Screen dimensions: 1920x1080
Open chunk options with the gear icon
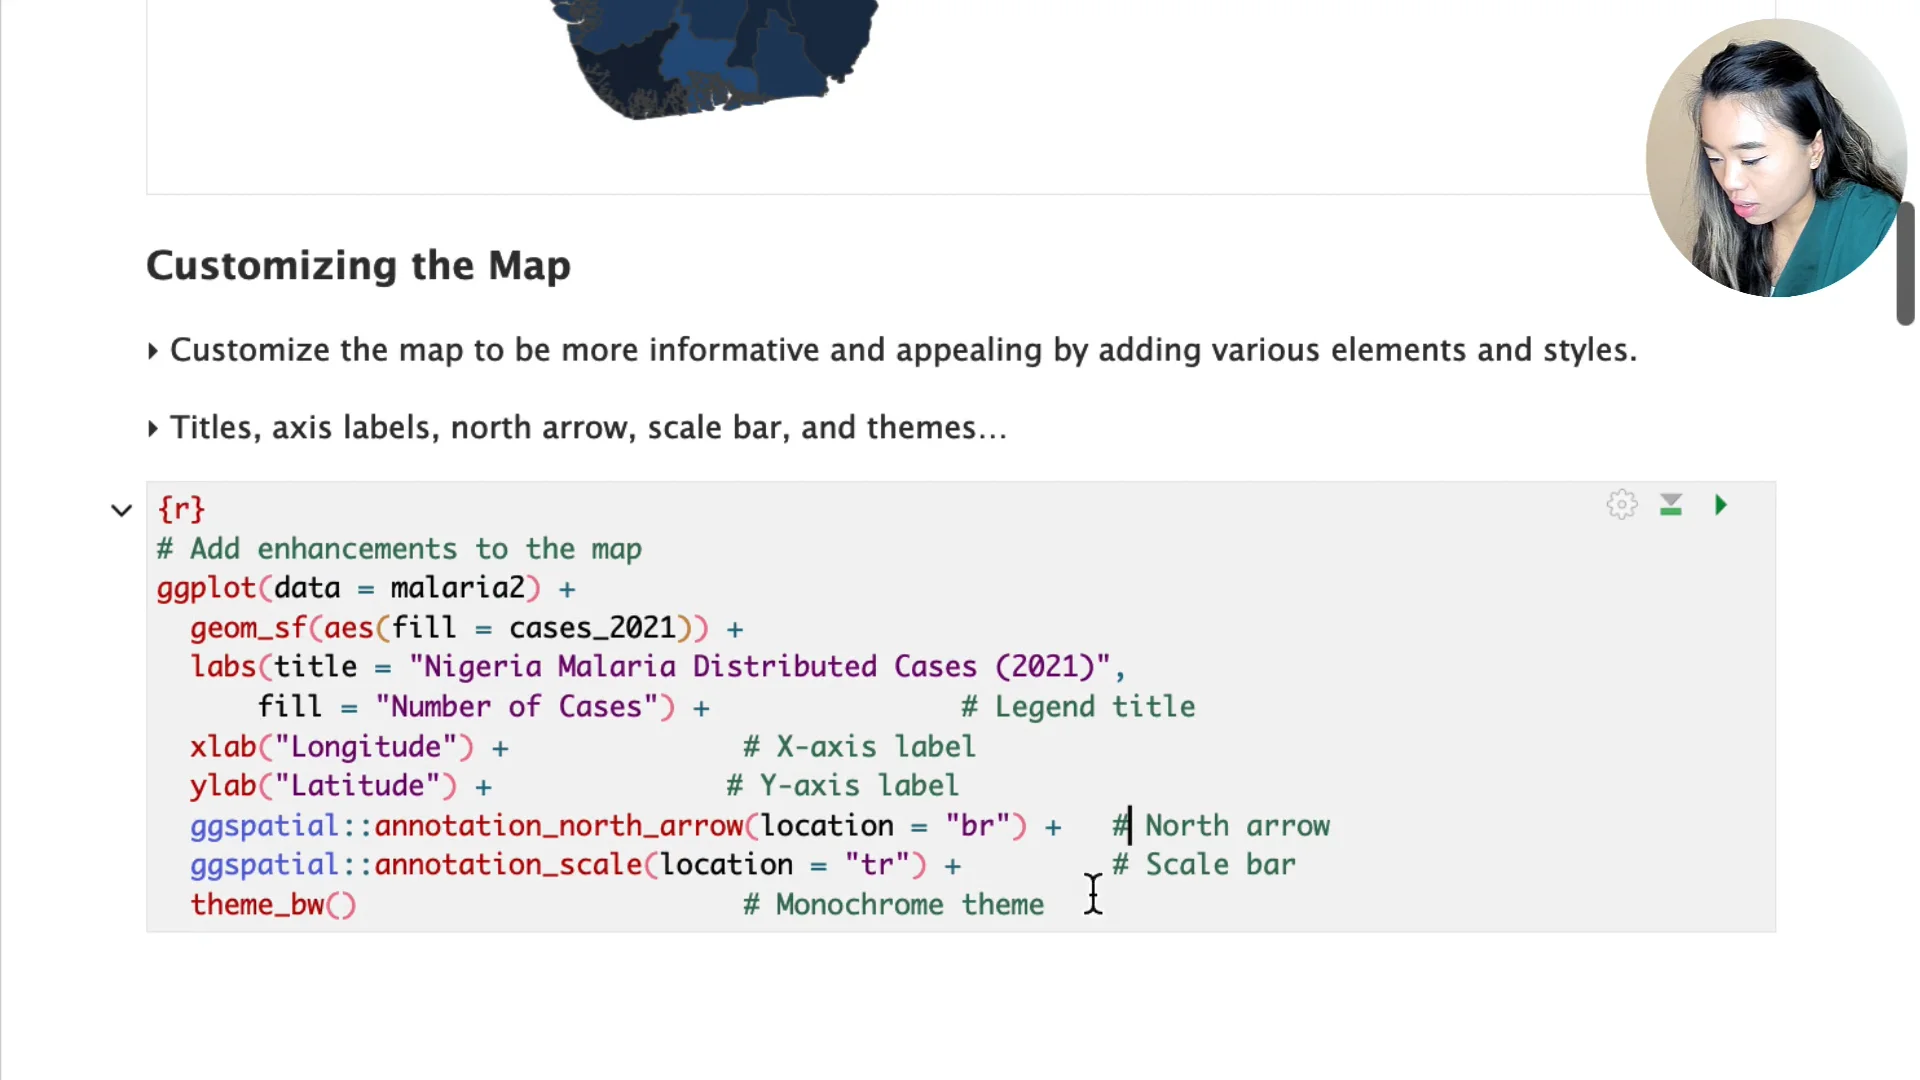pyautogui.click(x=1621, y=505)
